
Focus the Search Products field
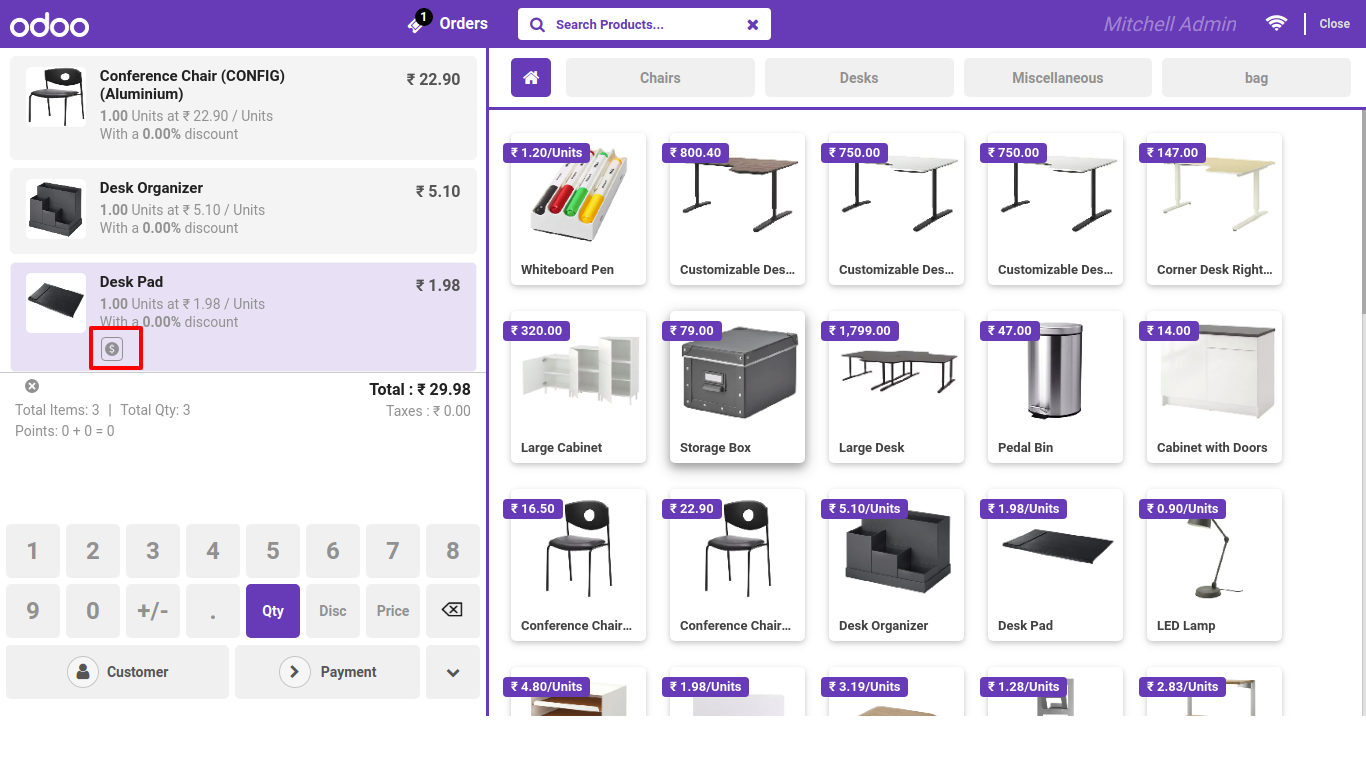pyautogui.click(x=644, y=24)
